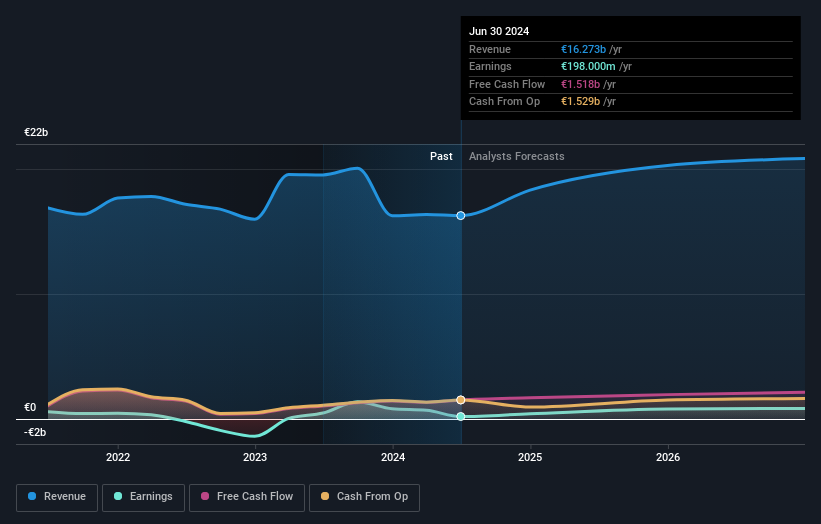The width and height of the screenshot is (821, 524).
Task: Click the Analysts Forecasts label
Action: [x=517, y=156]
